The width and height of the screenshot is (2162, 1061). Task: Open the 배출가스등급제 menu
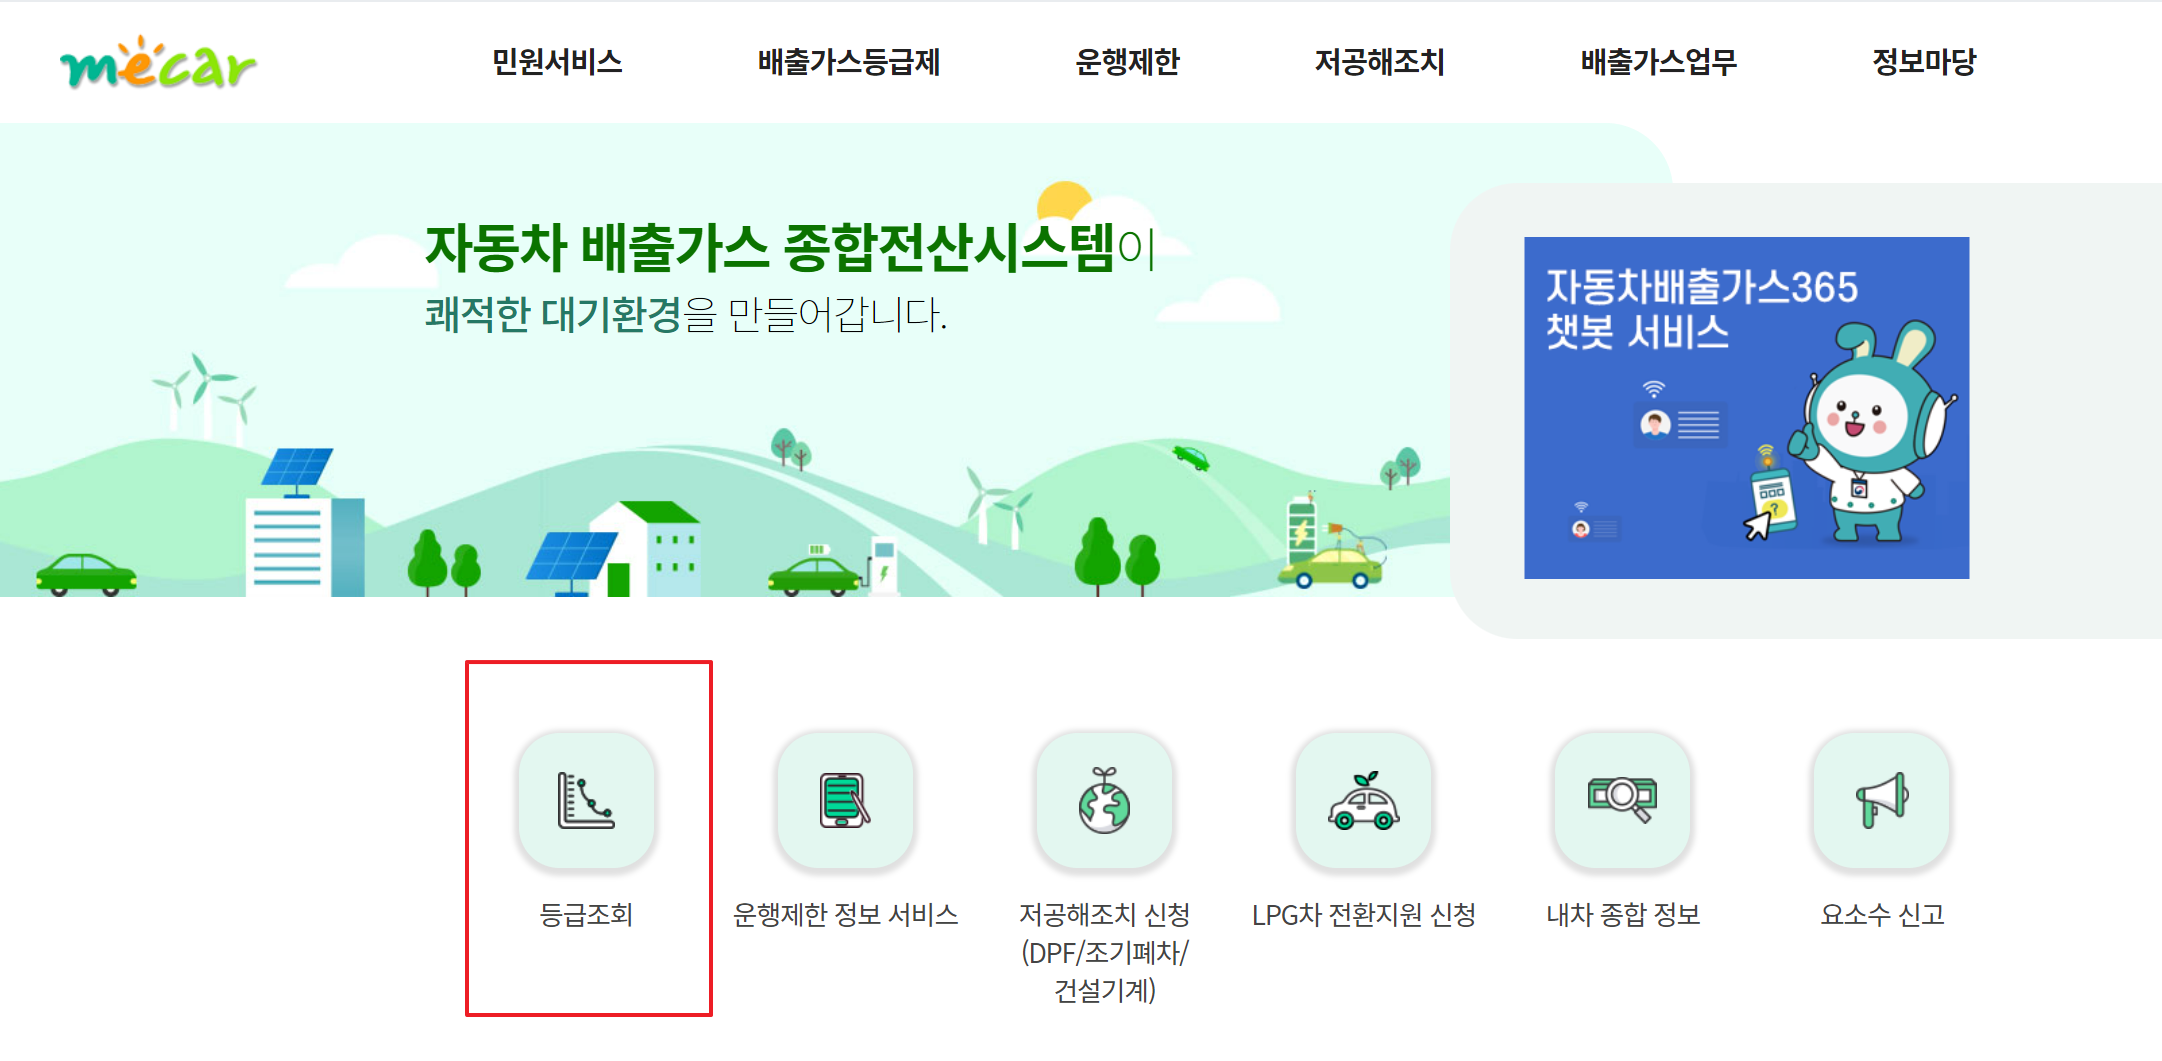(848, 62)
